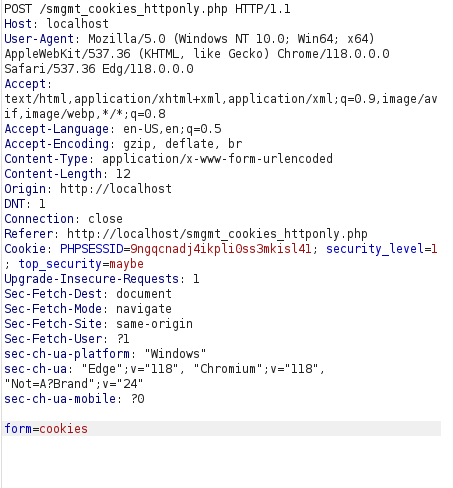
Task: Click the Sec-Fetch-User header name
Action: click(x=53, y=339)
